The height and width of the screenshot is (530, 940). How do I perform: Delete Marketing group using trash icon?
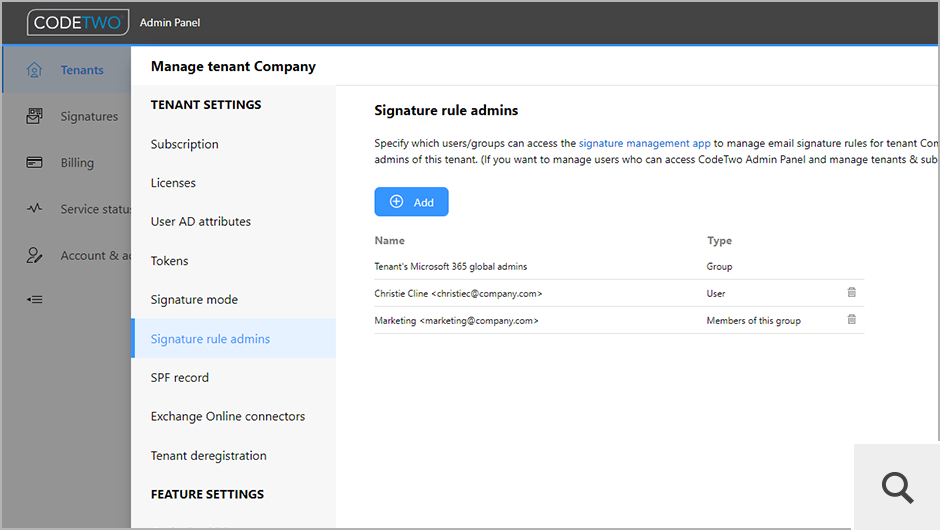tap(852, 320)
